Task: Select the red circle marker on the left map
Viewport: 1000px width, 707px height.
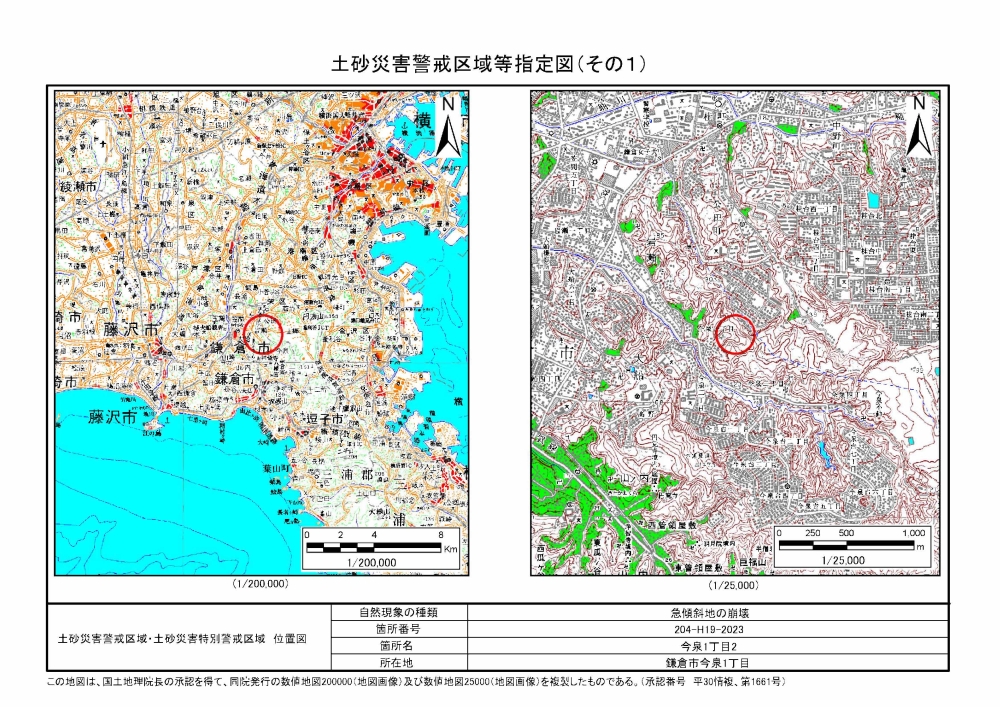Action: [264, 335]
